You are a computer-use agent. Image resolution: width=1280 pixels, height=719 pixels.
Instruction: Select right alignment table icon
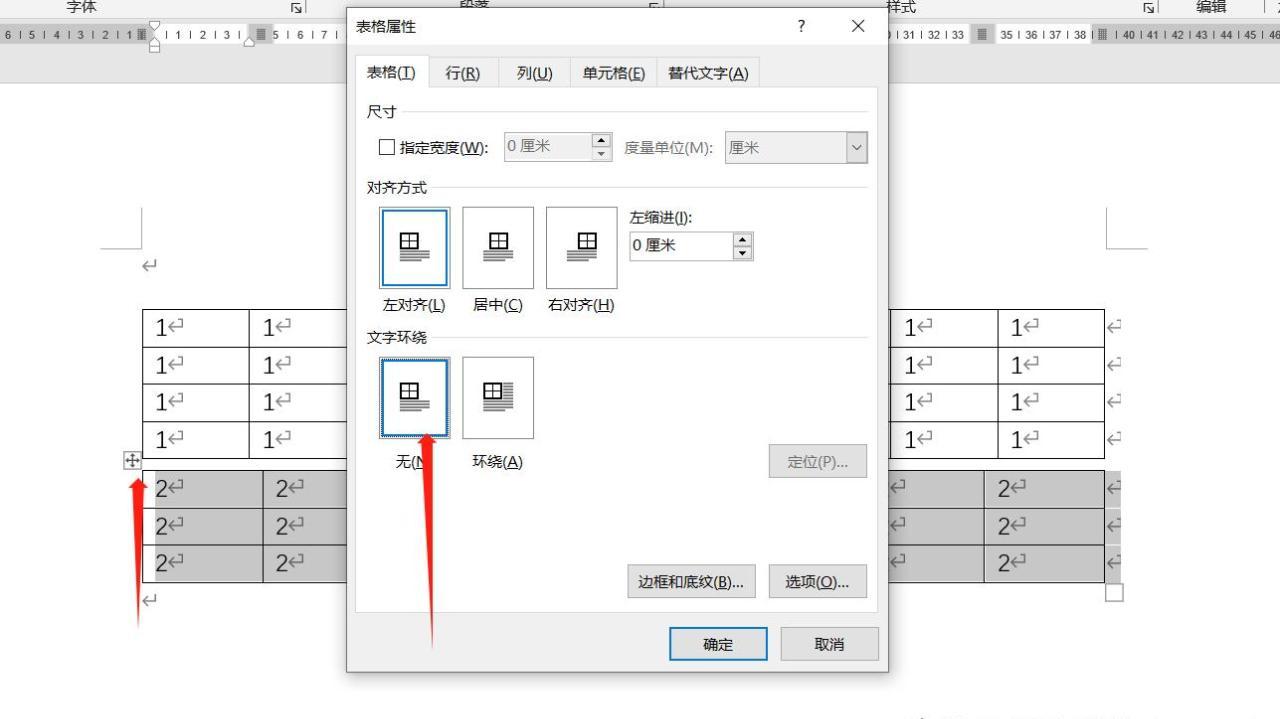pos(582,247)
